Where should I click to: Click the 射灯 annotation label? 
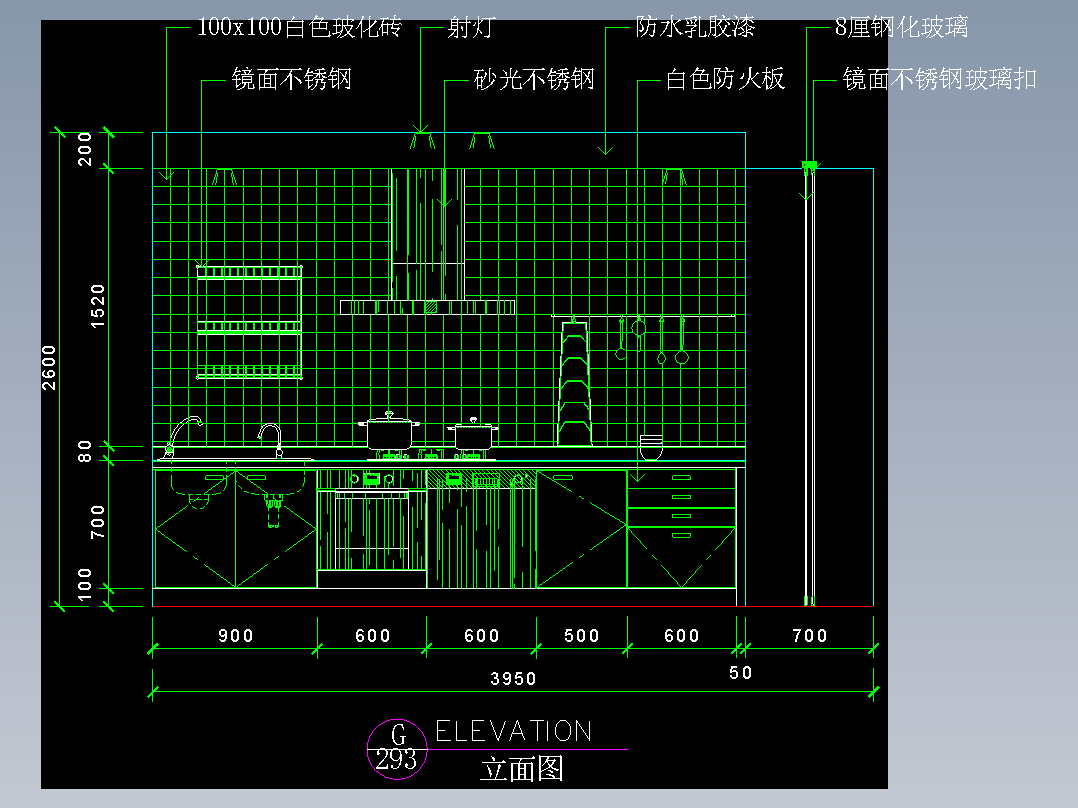470,27
